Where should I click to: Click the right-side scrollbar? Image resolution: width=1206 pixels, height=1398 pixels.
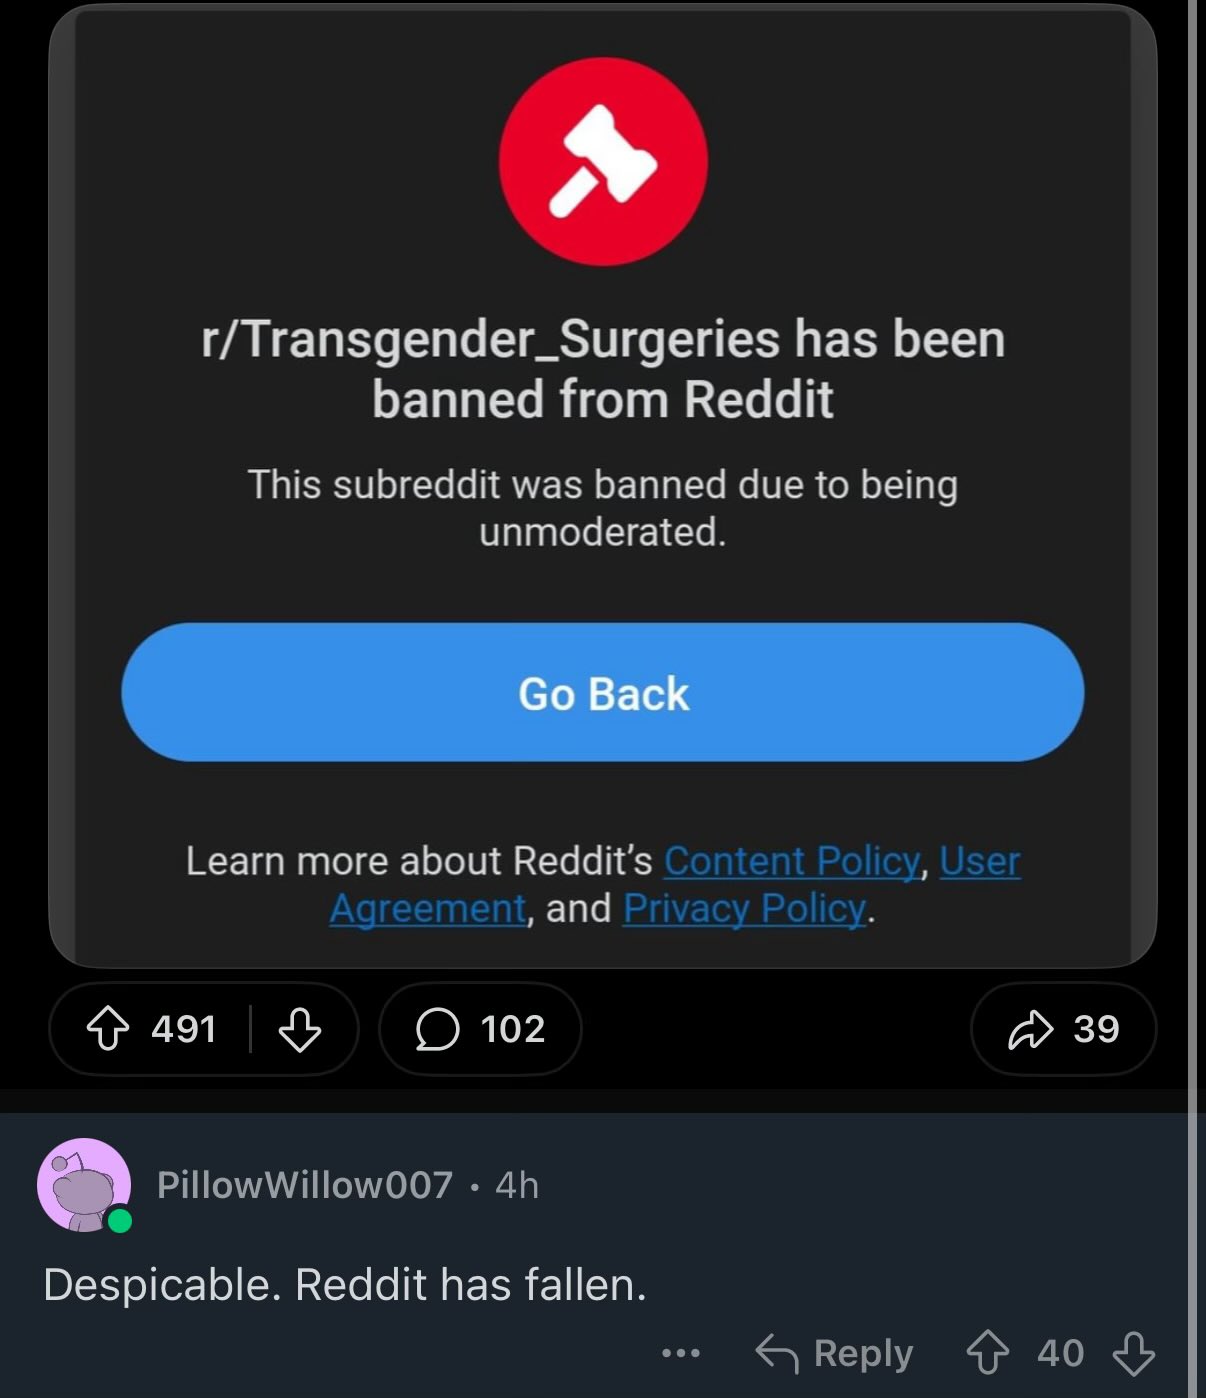pyautogui.click(x=1191, y=699)
